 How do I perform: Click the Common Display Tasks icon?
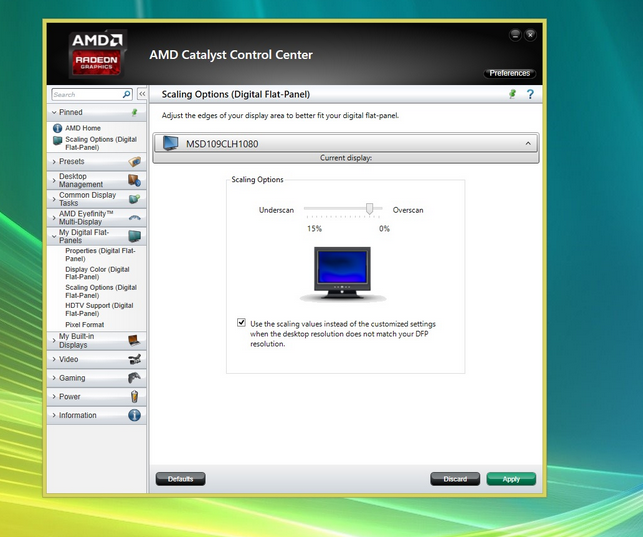pos(135,199)
